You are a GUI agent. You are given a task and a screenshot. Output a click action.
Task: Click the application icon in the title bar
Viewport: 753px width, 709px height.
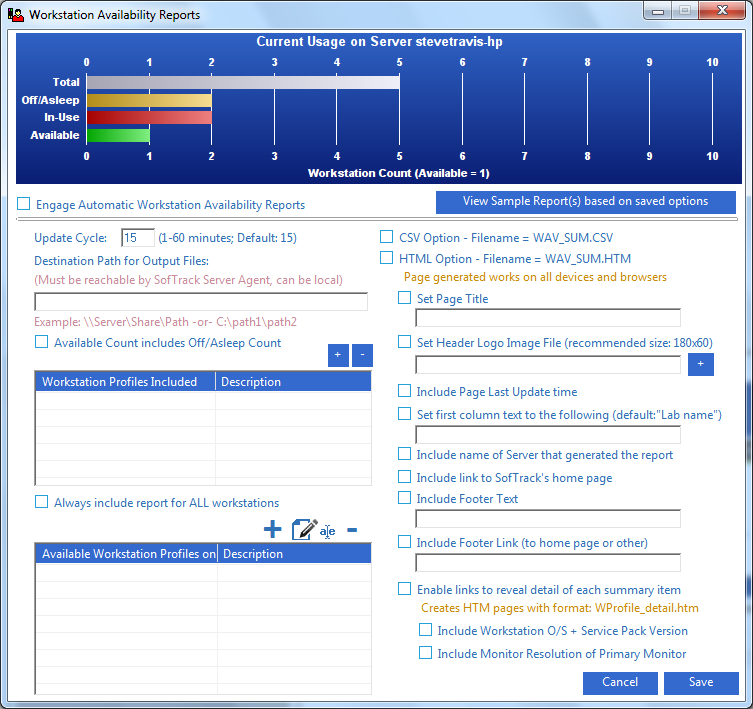pyautogui.click(x=16, y=15)
